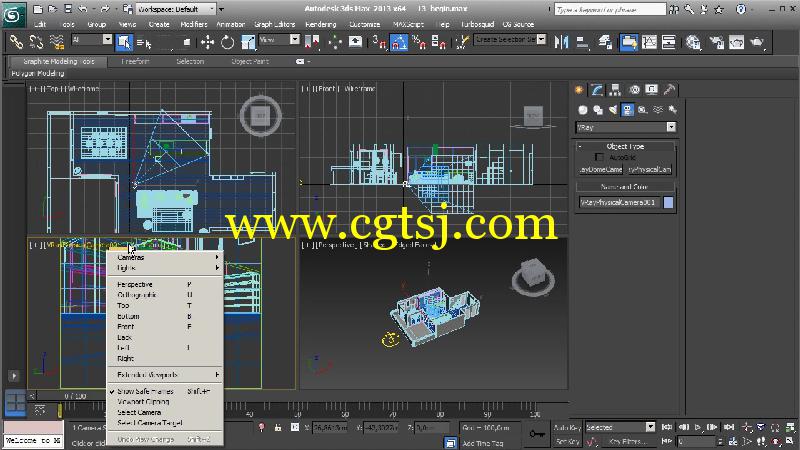
Task: Click the Align tool icon
Action: 582,42
